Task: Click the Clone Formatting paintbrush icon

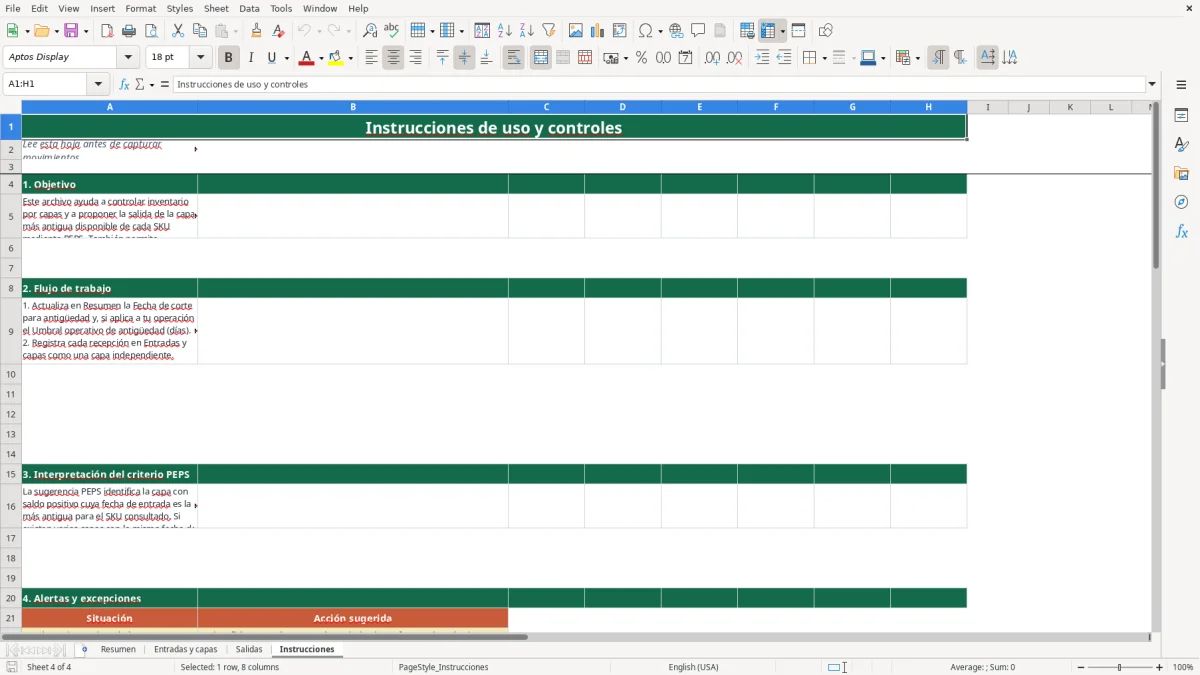Action: point(257,31)
